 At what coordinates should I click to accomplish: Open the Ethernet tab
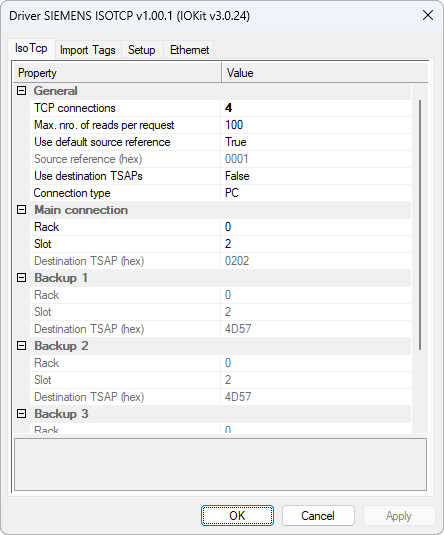pyautogui.click(x=189, y=50)
